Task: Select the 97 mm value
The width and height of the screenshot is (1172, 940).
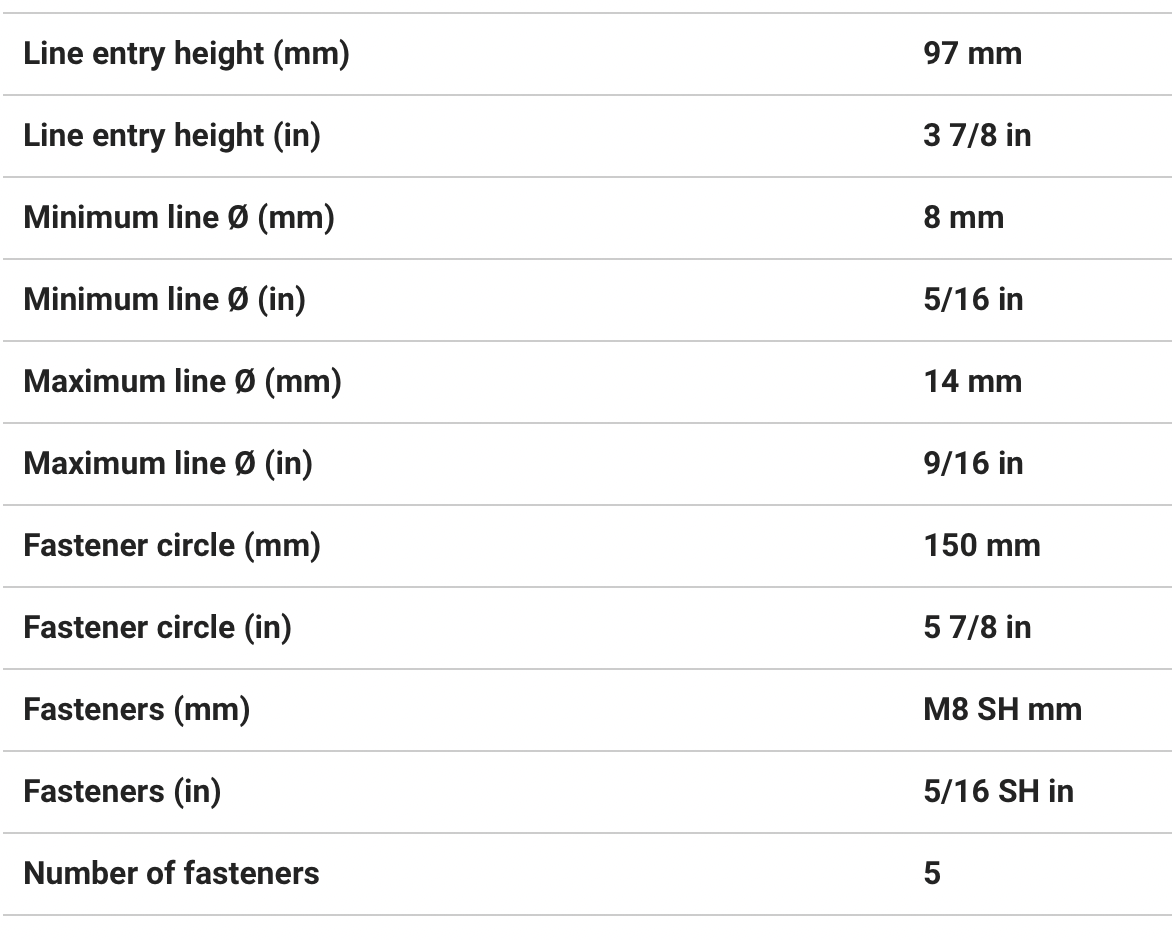Action: coord(972,54)
